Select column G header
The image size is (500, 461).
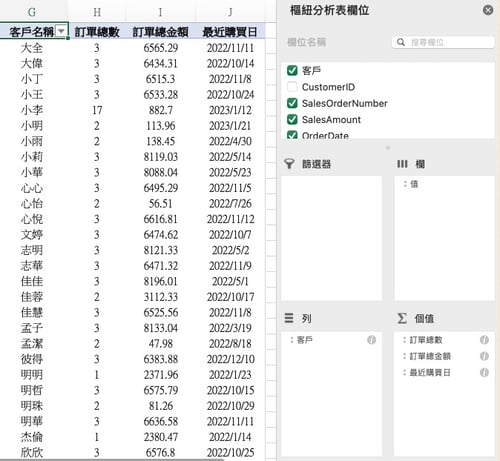32,12
